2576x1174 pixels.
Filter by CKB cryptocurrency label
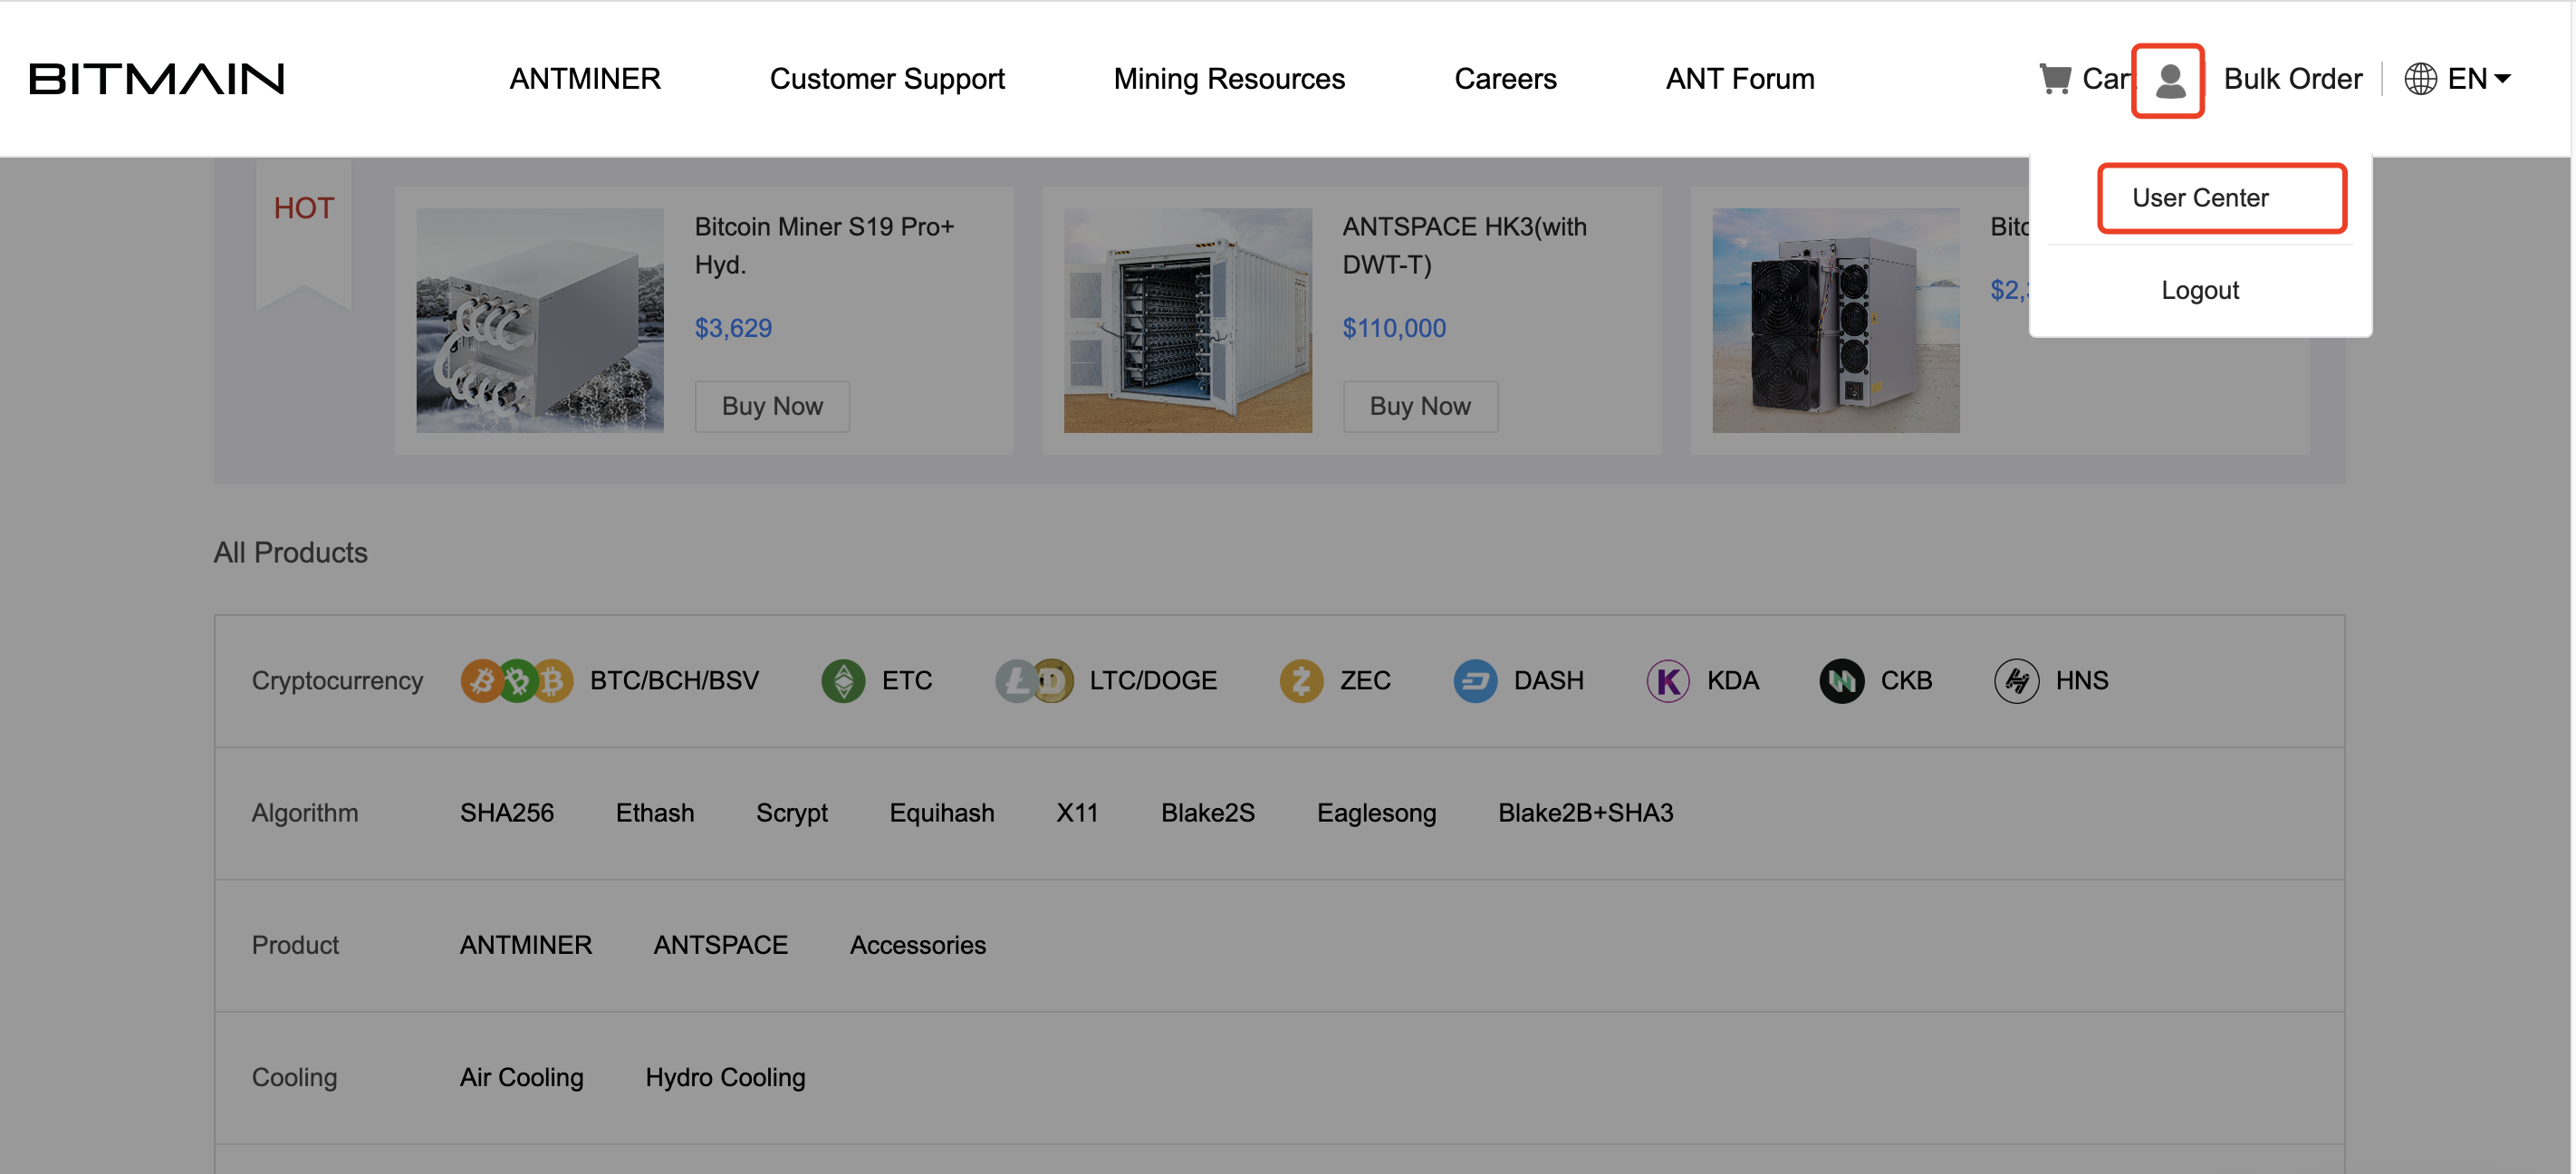(1906, 681)
